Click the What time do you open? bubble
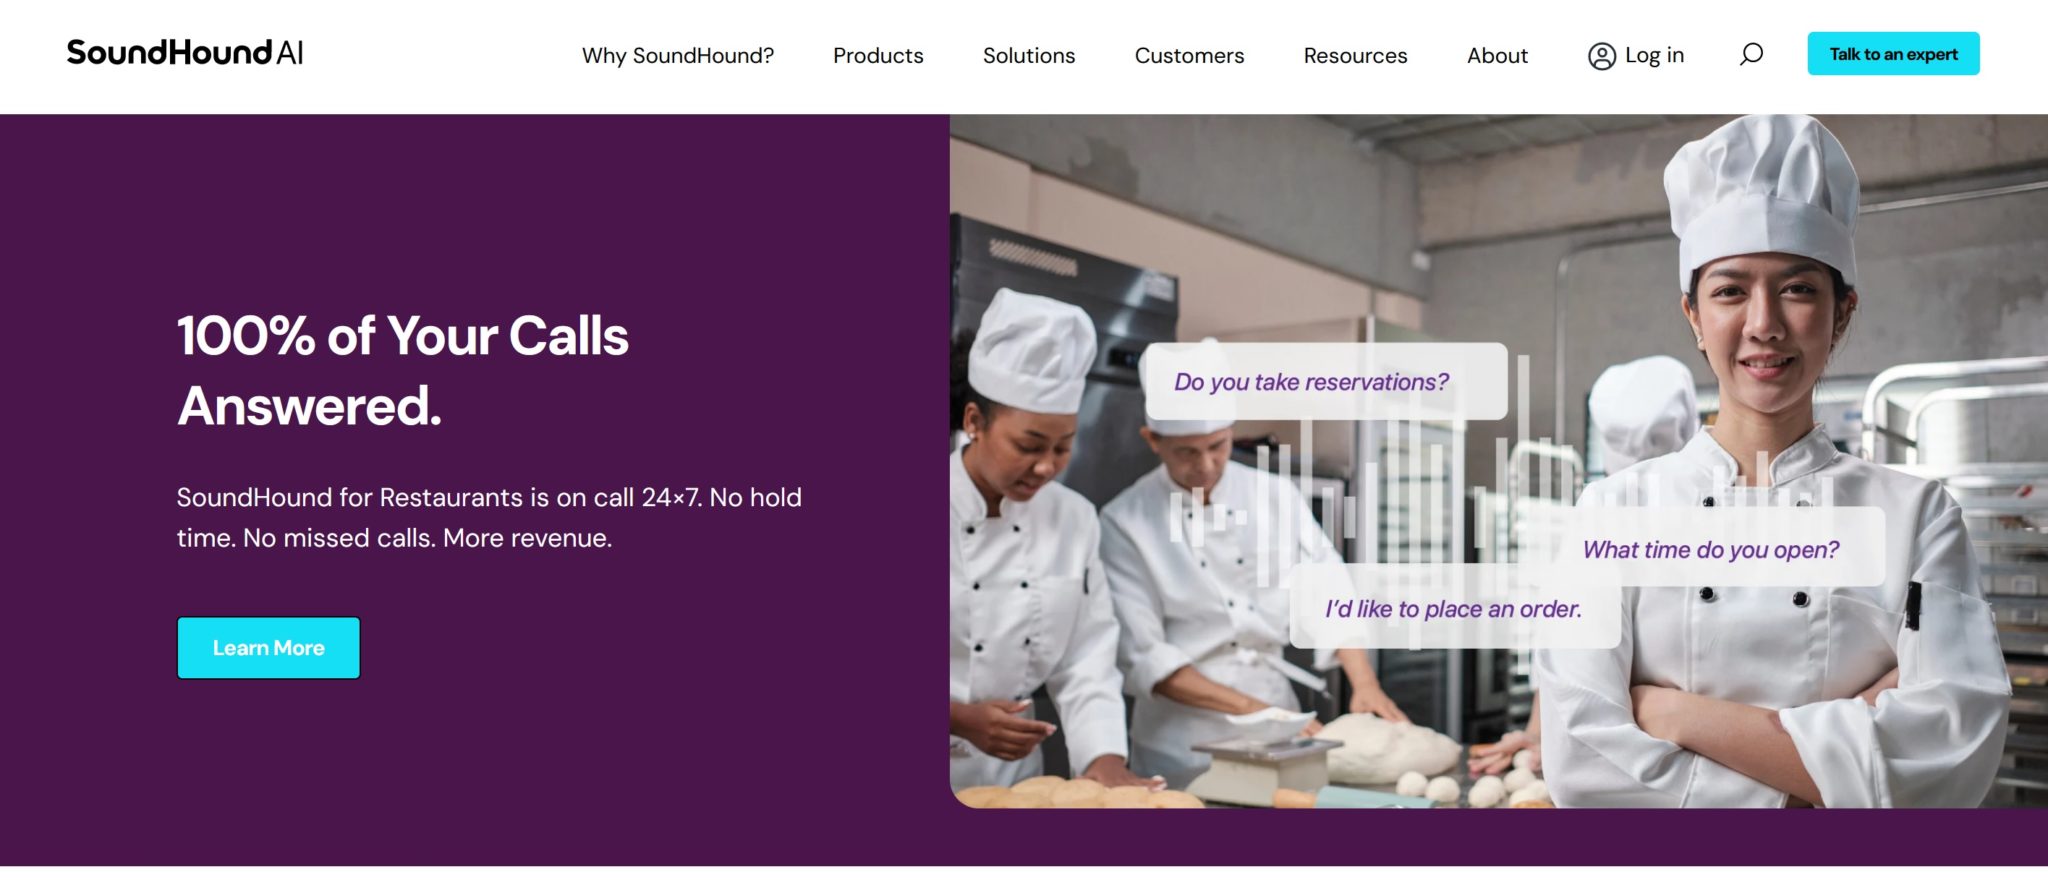The width and height of the screenshot is (2048, 880). click(x=1710, y=548)
